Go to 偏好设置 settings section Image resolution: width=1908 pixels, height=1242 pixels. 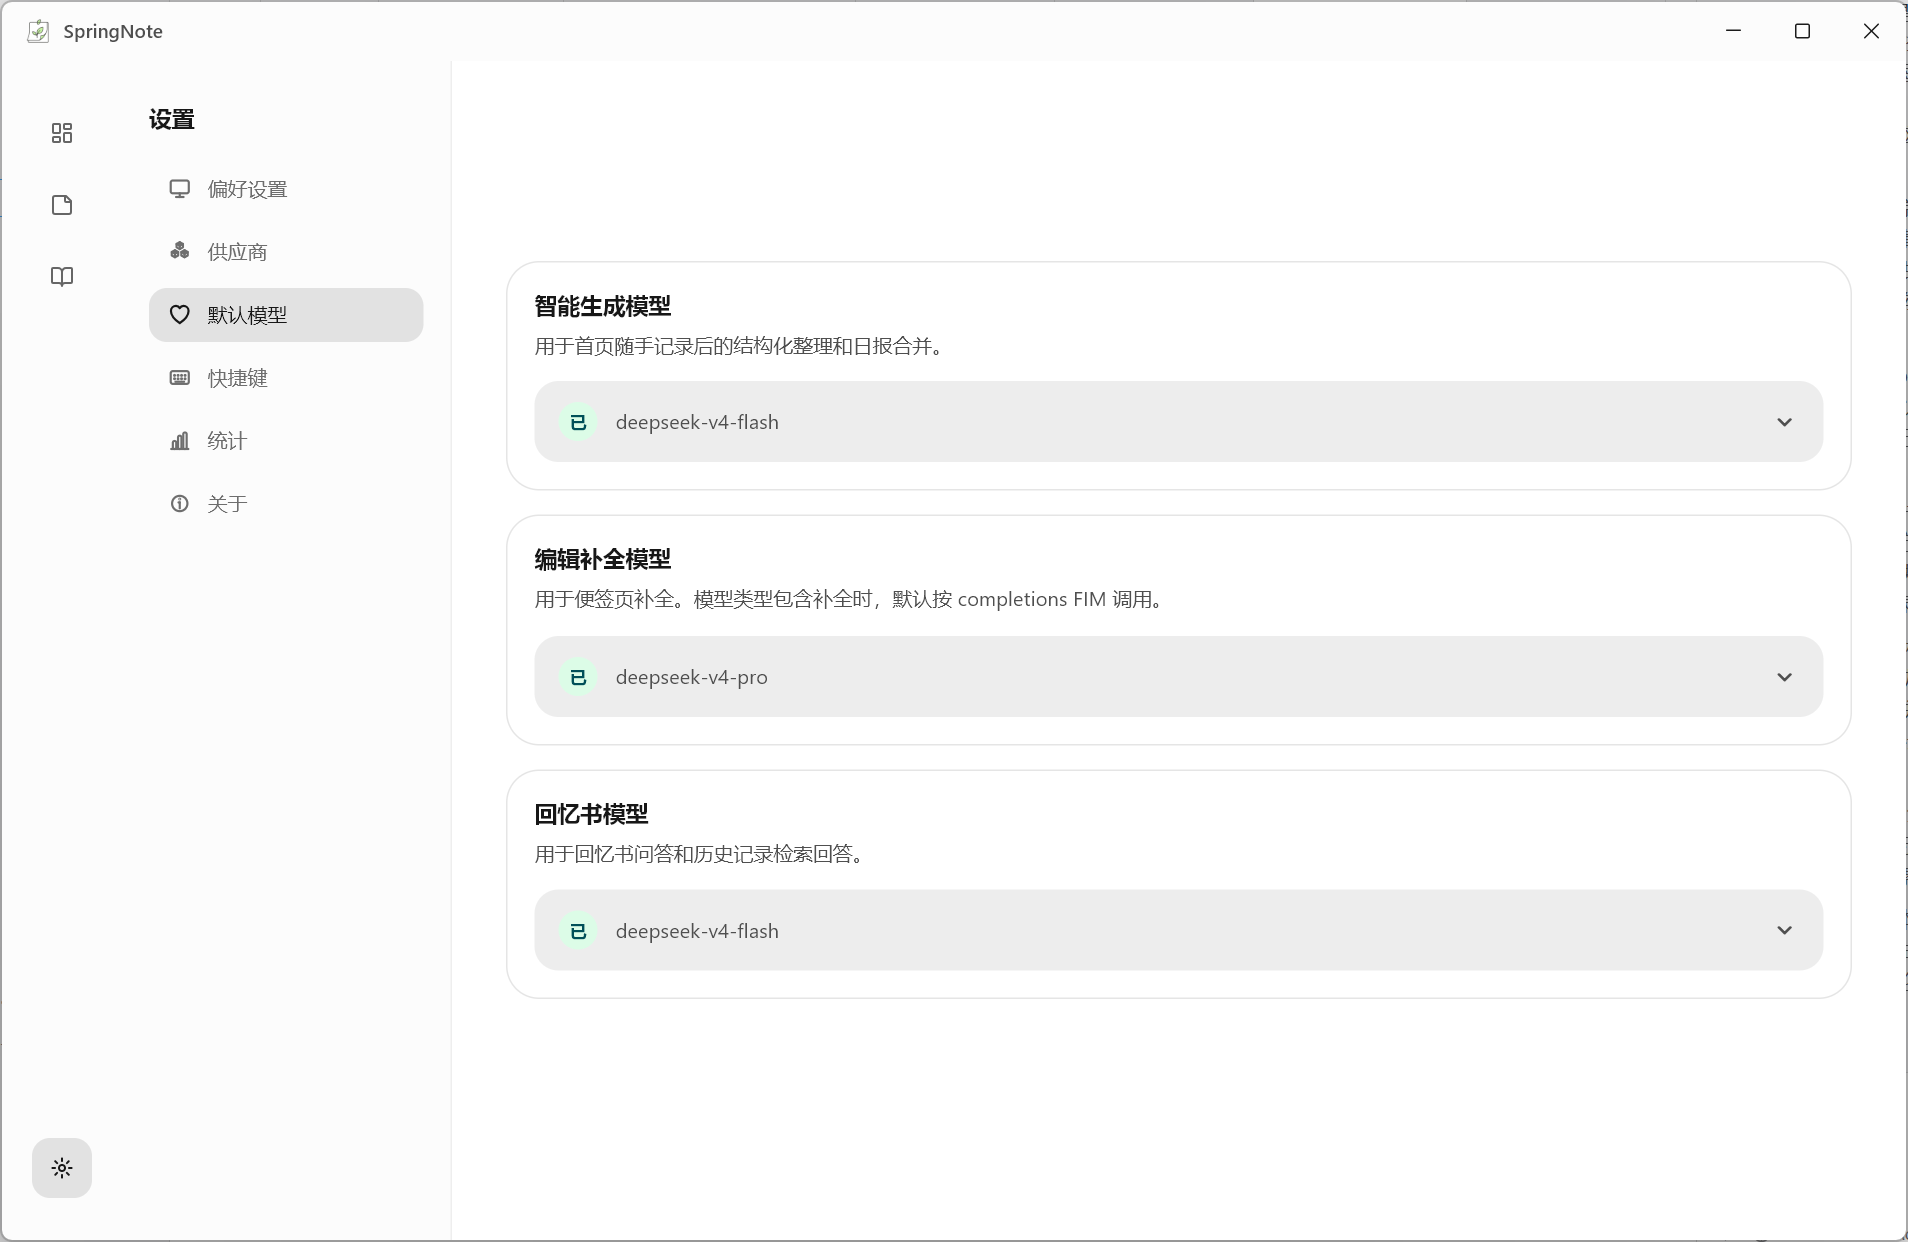[286, 189]
